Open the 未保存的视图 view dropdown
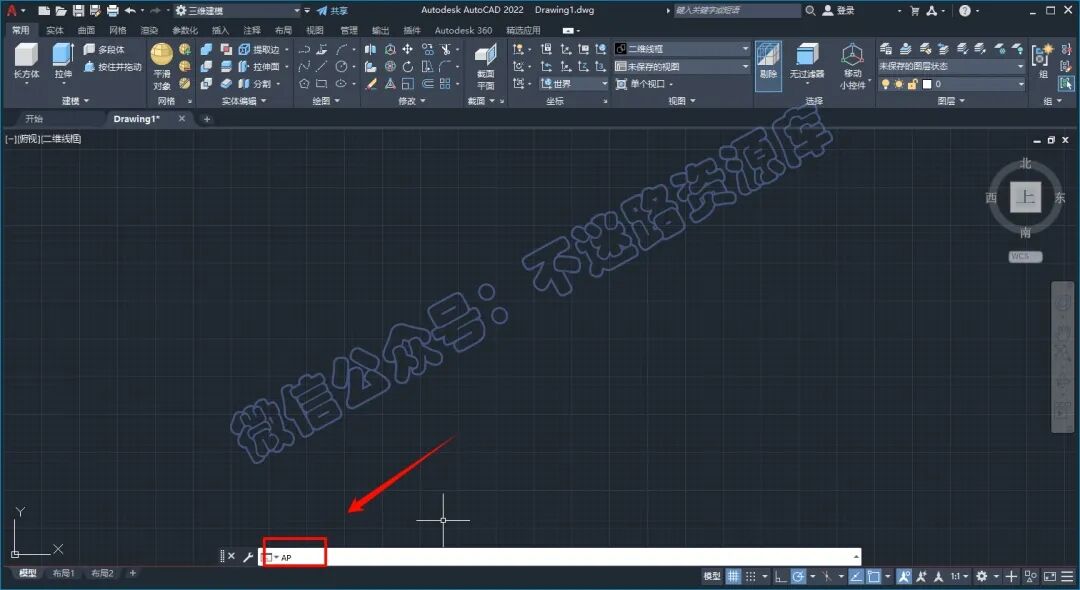 pos(681,67)
